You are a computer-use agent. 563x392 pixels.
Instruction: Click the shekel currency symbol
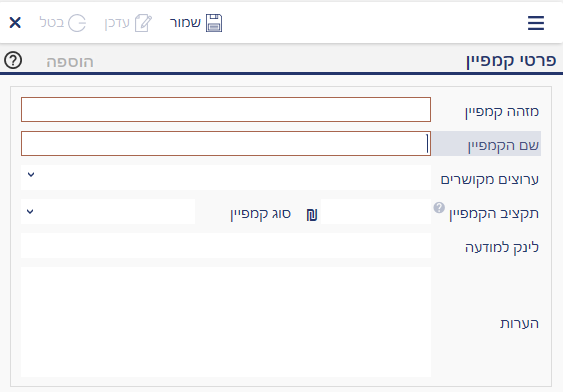pyautogui.click(x=312, y=215)
